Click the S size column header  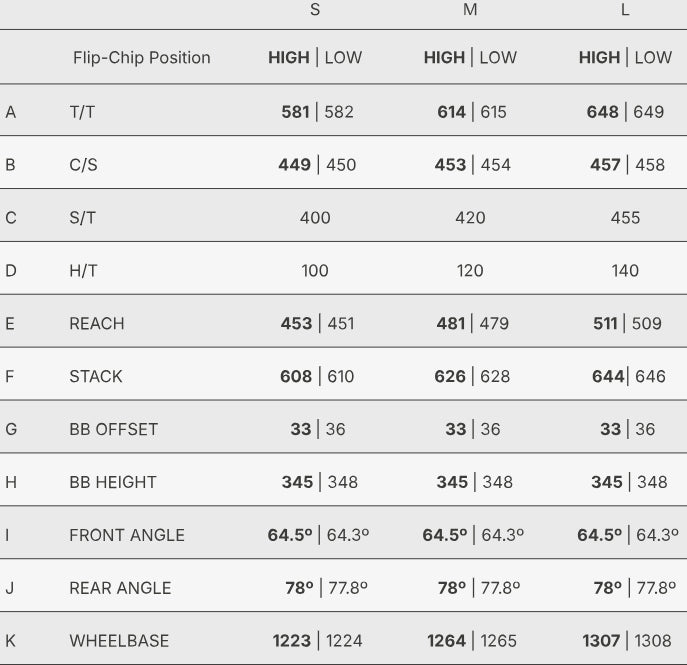tap(315, 10)
